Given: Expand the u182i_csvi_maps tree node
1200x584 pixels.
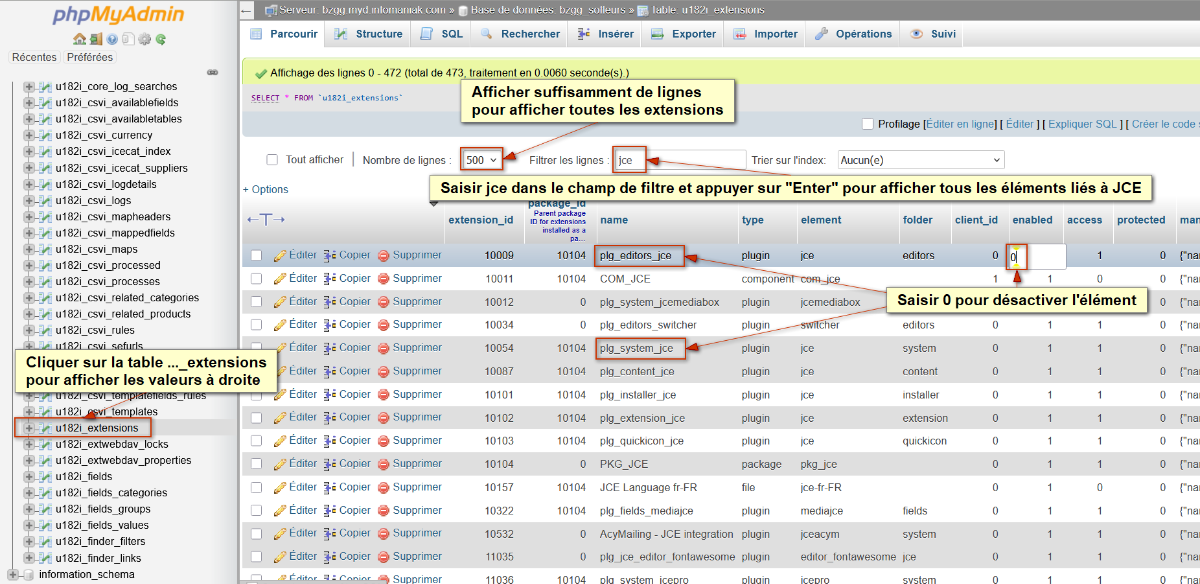Looking at the screenshot, I should tap(29, 249).
